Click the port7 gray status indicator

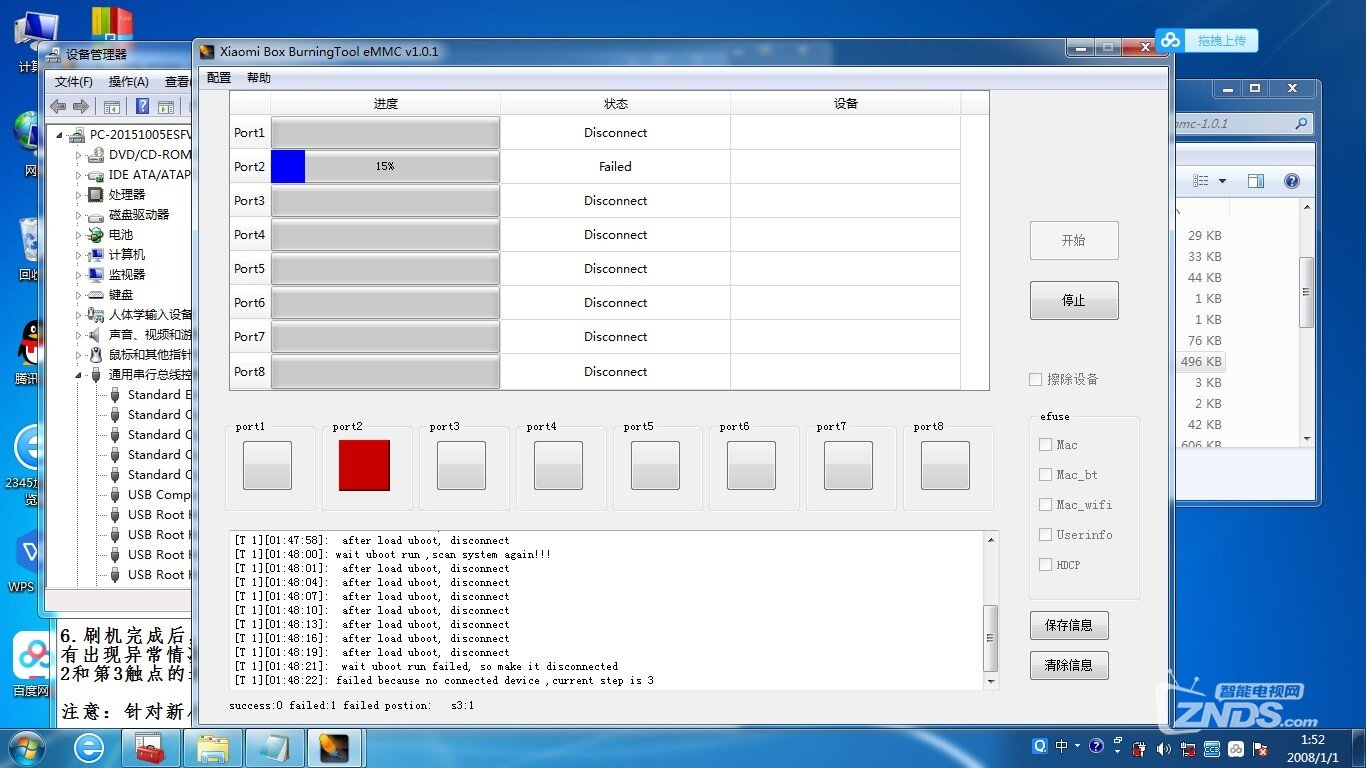848,466
